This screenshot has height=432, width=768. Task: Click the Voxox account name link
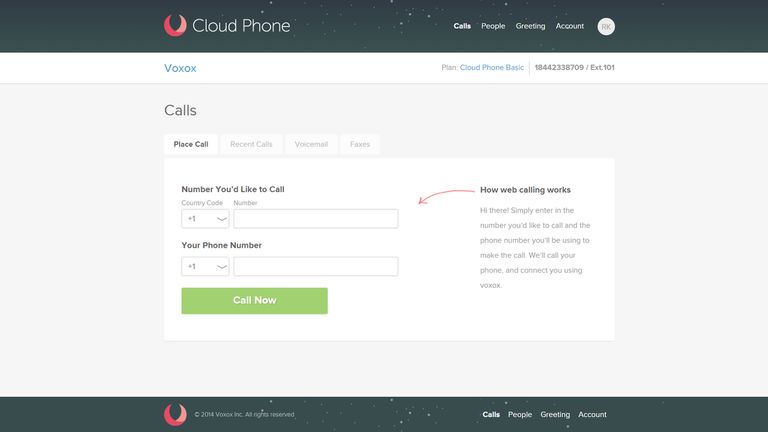(180, 68)
